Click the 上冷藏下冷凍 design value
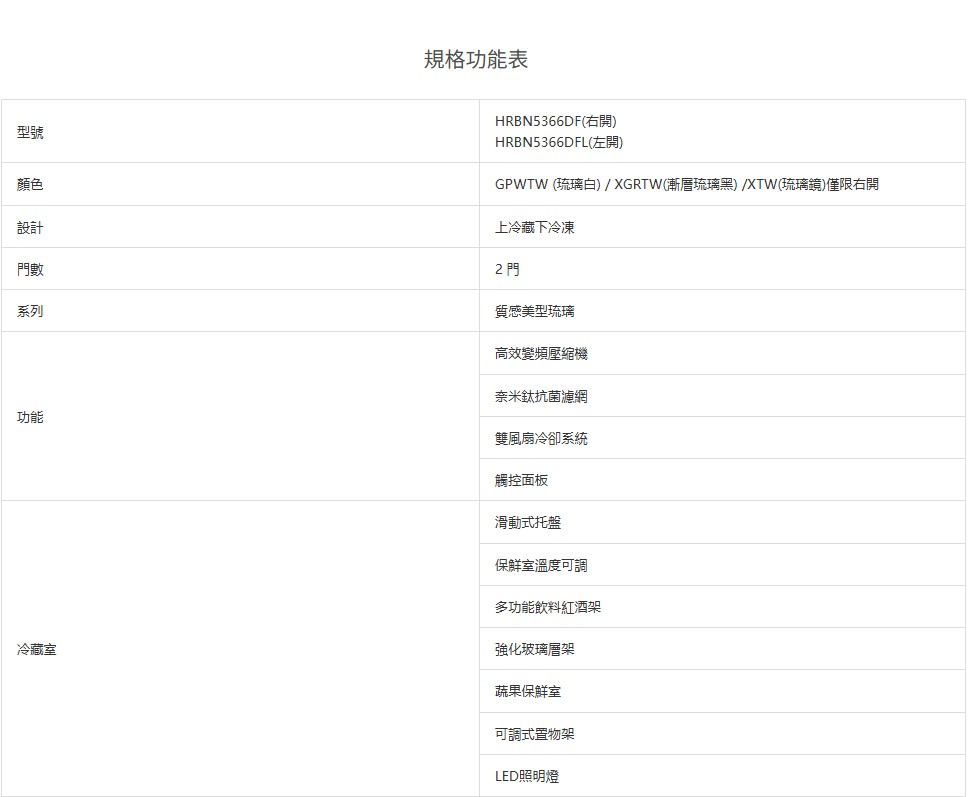Screen dimensions: 968x797 (535, 228)
